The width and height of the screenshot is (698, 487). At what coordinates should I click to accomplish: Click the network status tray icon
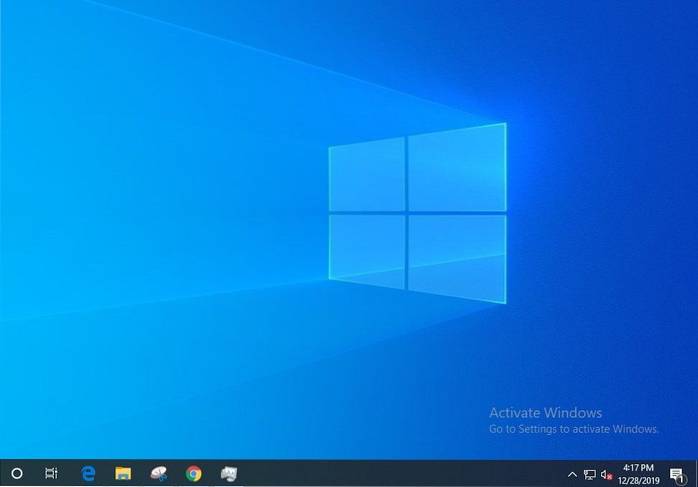pos(589,474)
